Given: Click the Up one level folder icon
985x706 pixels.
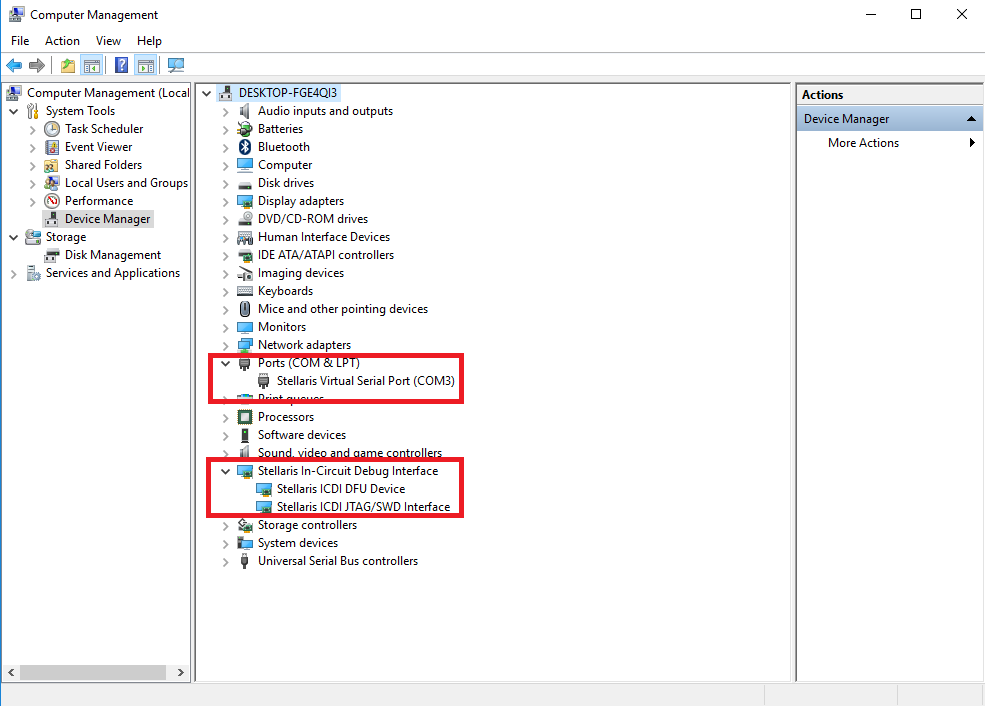Looking at the screenshot, I should [x=68, y=65].
